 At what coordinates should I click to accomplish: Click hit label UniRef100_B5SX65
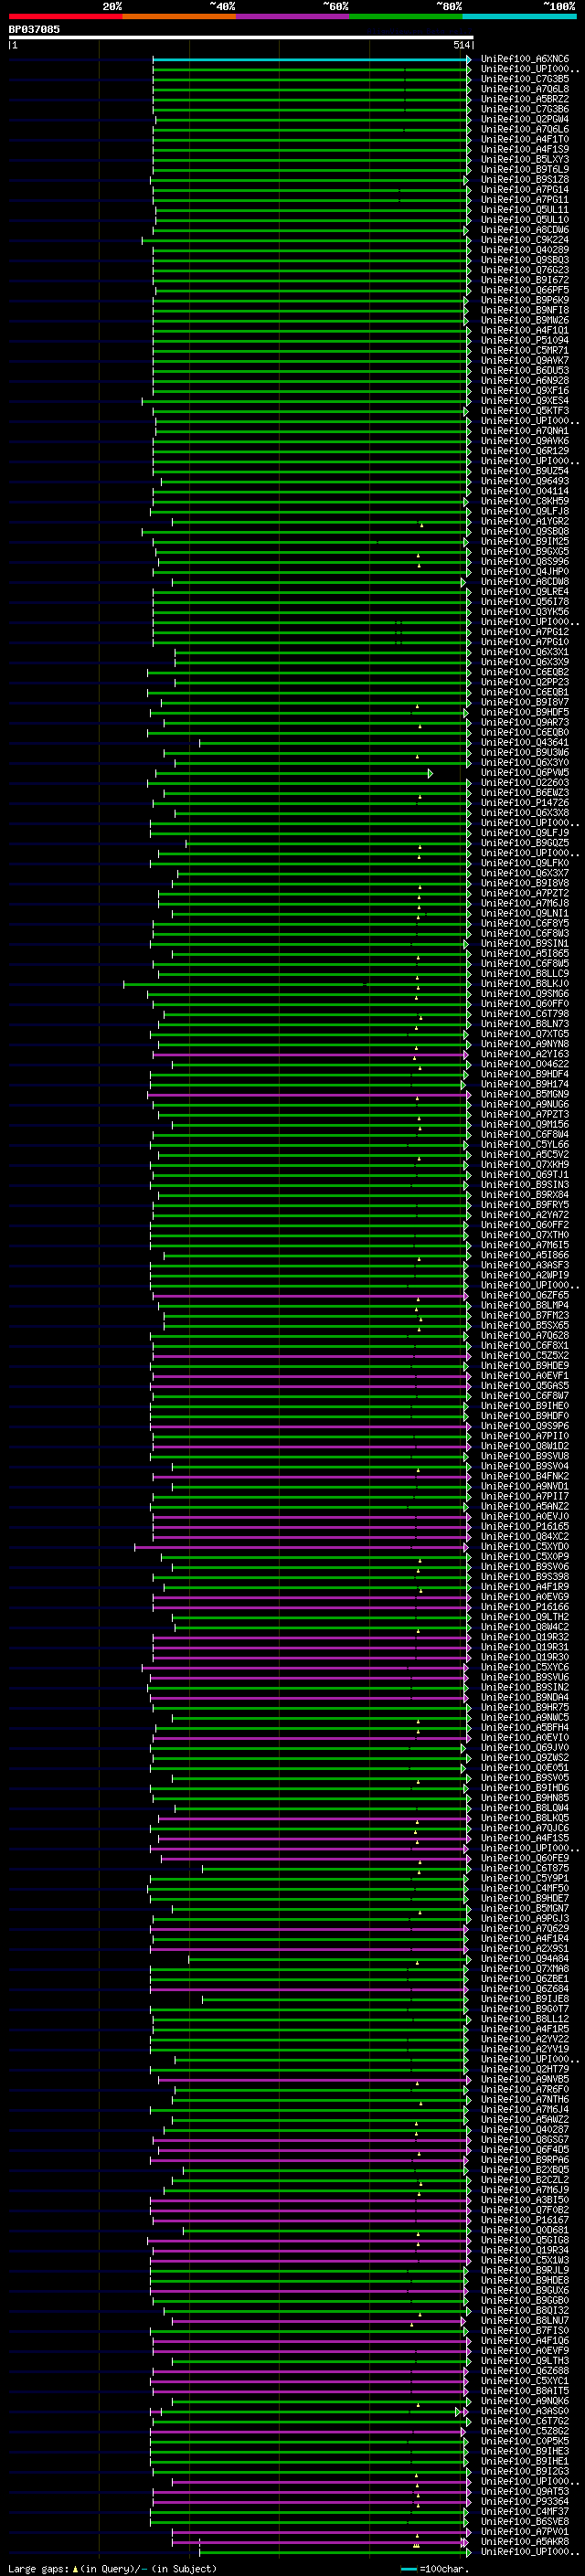click(524, 1325)
